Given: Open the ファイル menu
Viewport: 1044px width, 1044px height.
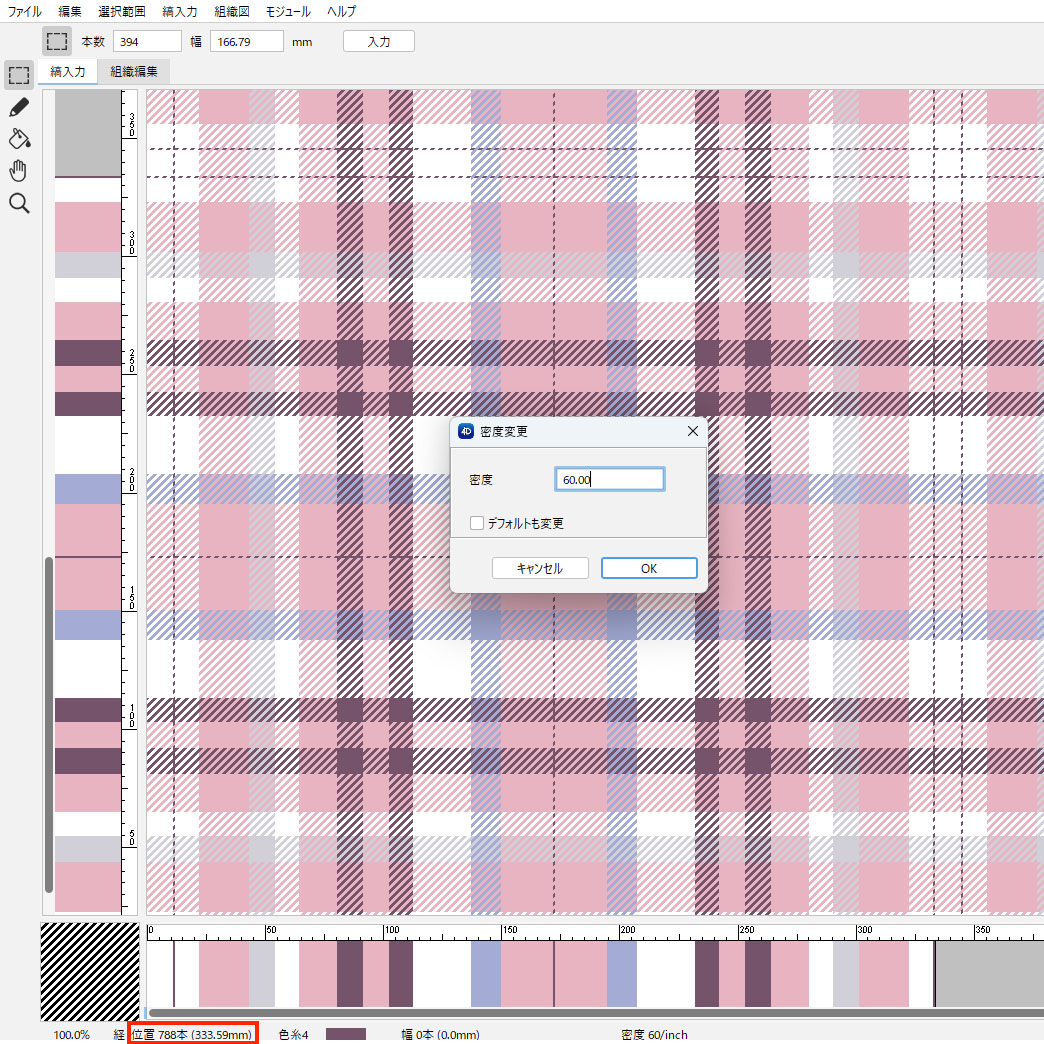Looking at the screenshot, I should (x=25, y=12).
